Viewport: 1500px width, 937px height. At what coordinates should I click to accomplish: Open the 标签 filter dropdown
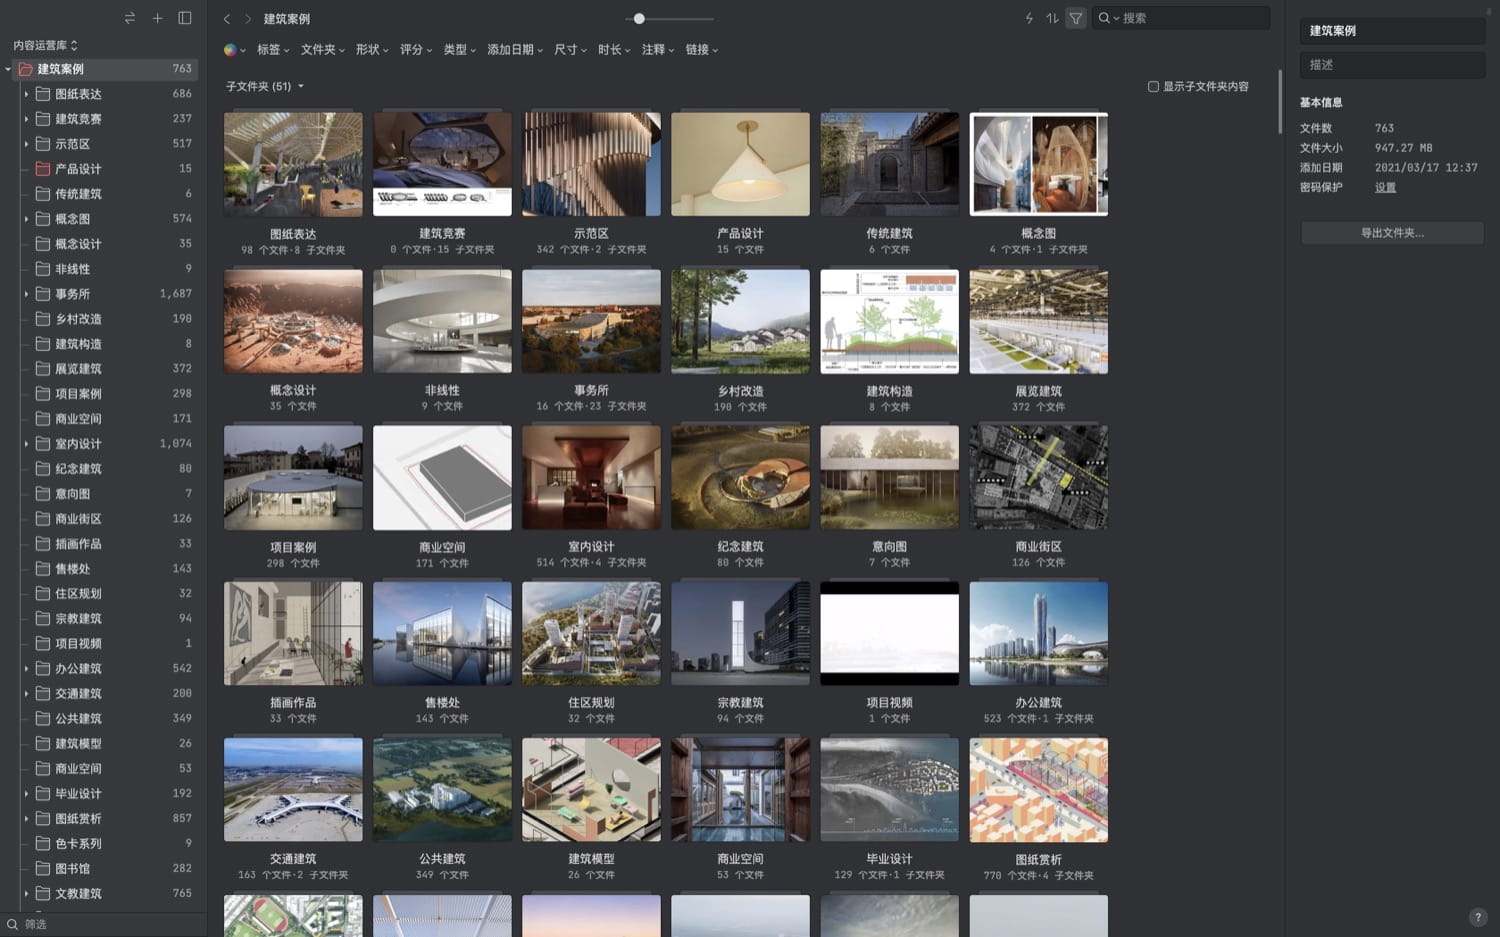coord(272,50)
